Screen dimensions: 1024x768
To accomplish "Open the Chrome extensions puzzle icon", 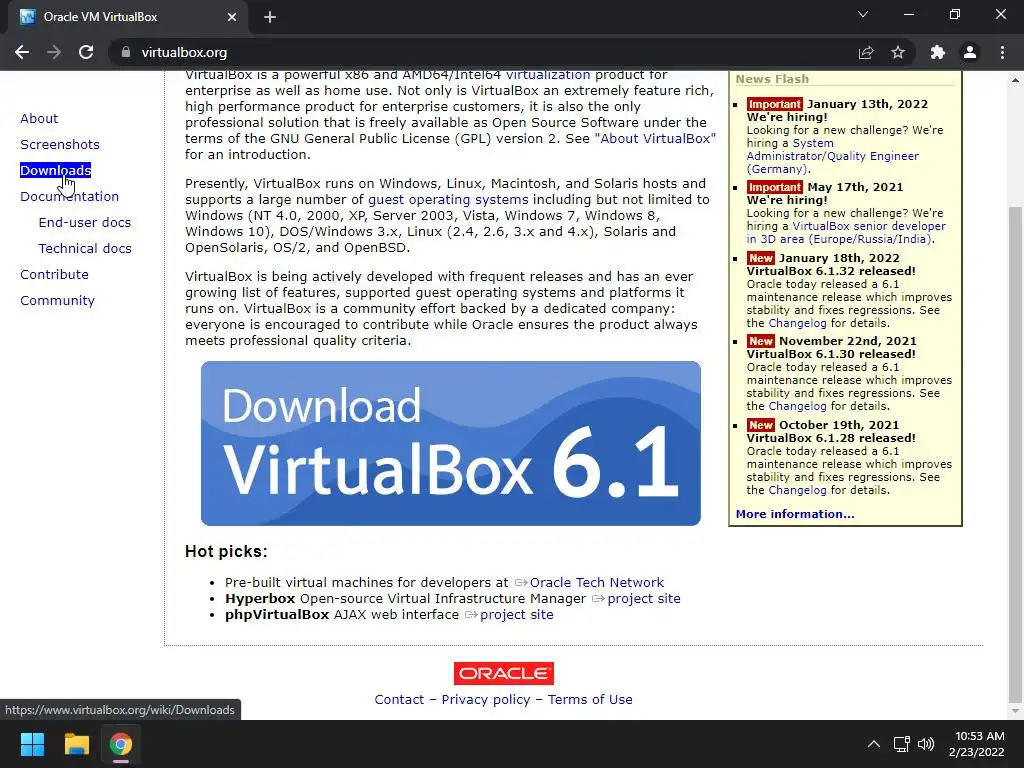I will point(938,52).
